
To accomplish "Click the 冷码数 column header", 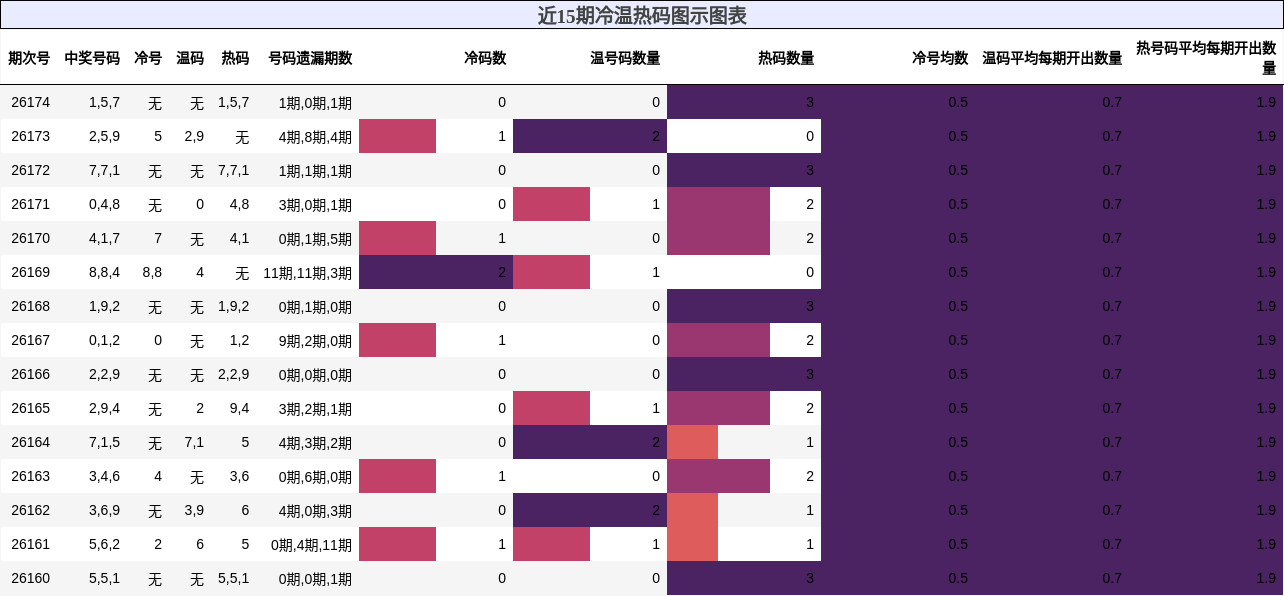I will (485, 58).
